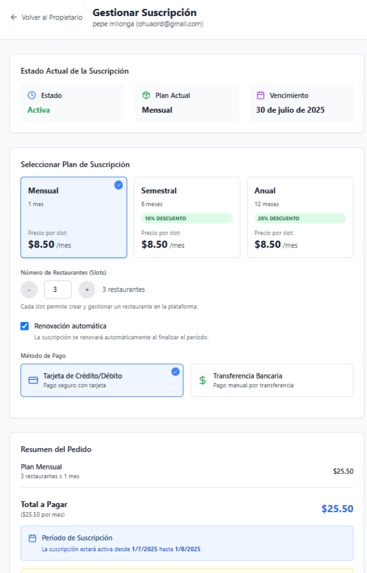Screen dimensions: 367x573
Task: Click the '30 de julio de 2025' date
Action: click(x=290, y=110)
